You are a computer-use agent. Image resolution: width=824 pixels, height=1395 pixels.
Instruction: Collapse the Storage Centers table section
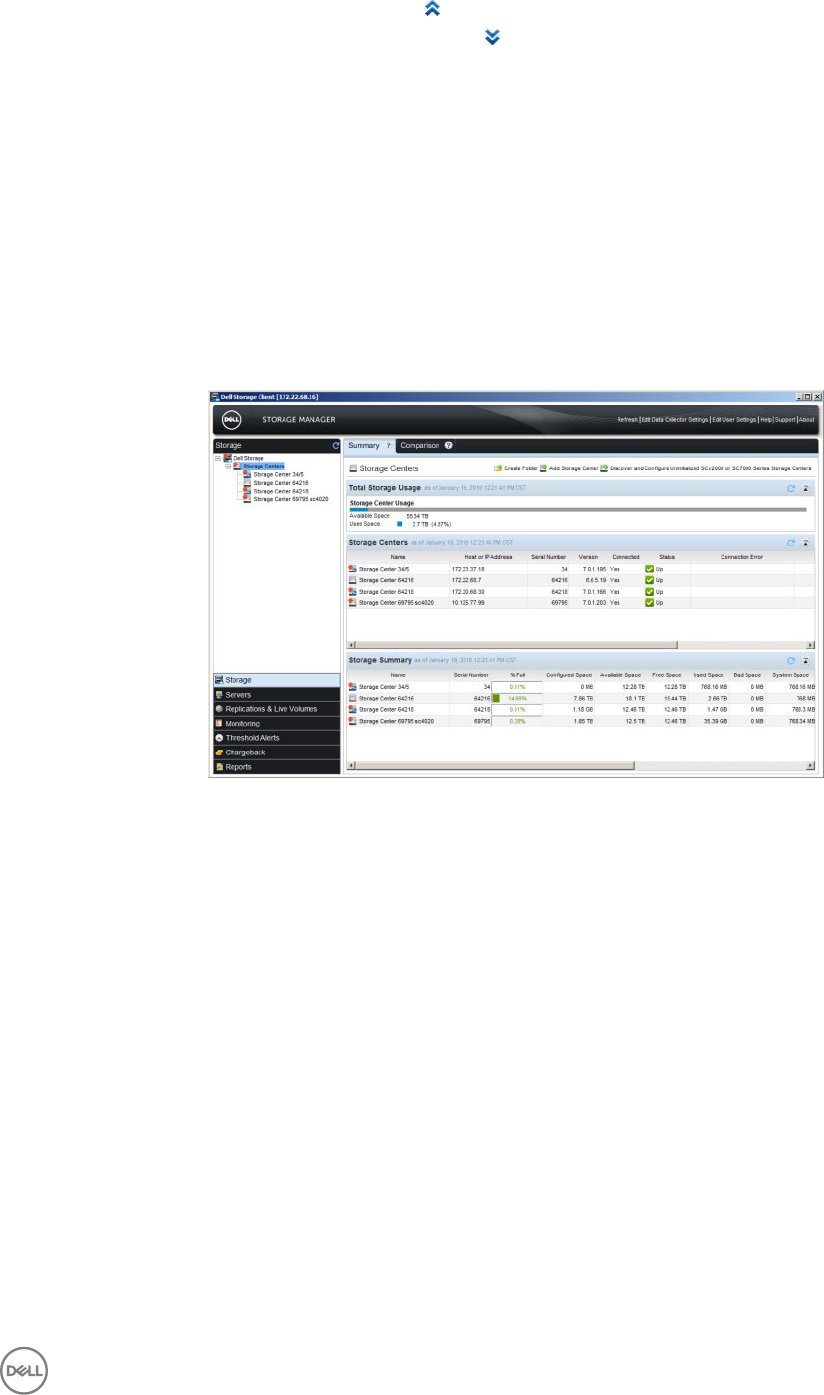pos(806,542)
